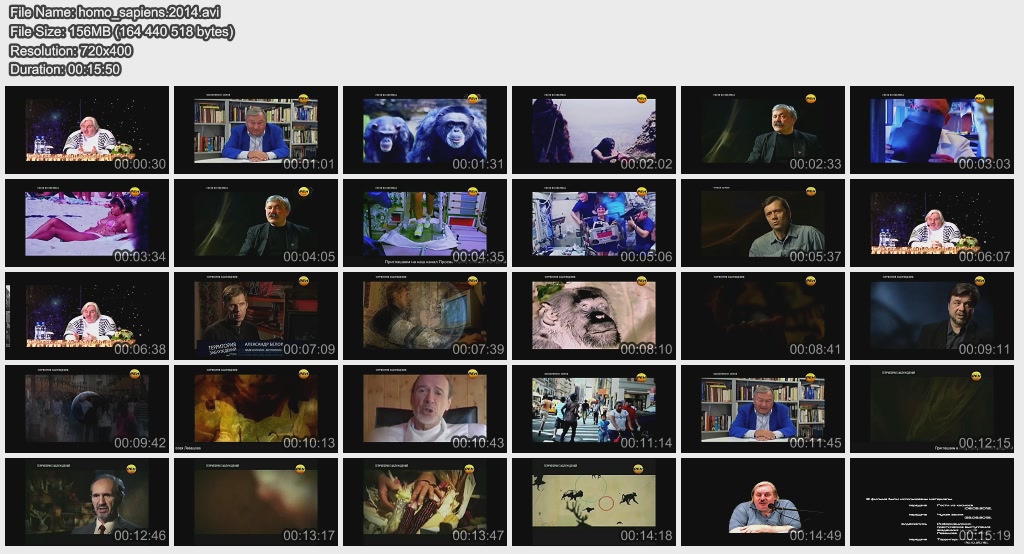Open the close-up man frame at 00:10:43

point(425,409)
